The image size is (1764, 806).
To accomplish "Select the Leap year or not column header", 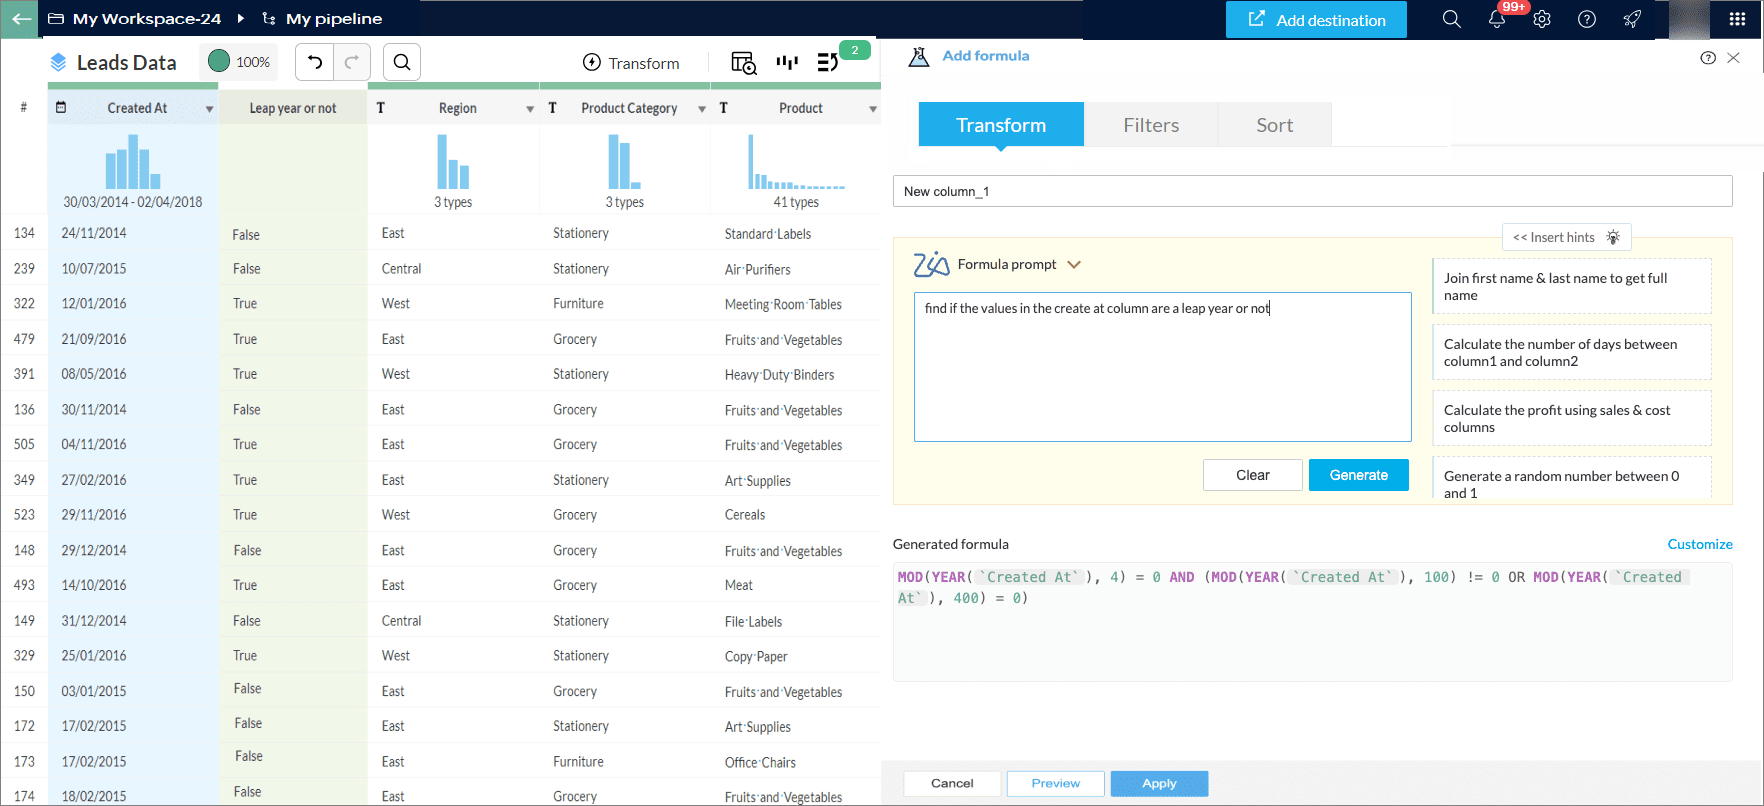I will 293,108.
